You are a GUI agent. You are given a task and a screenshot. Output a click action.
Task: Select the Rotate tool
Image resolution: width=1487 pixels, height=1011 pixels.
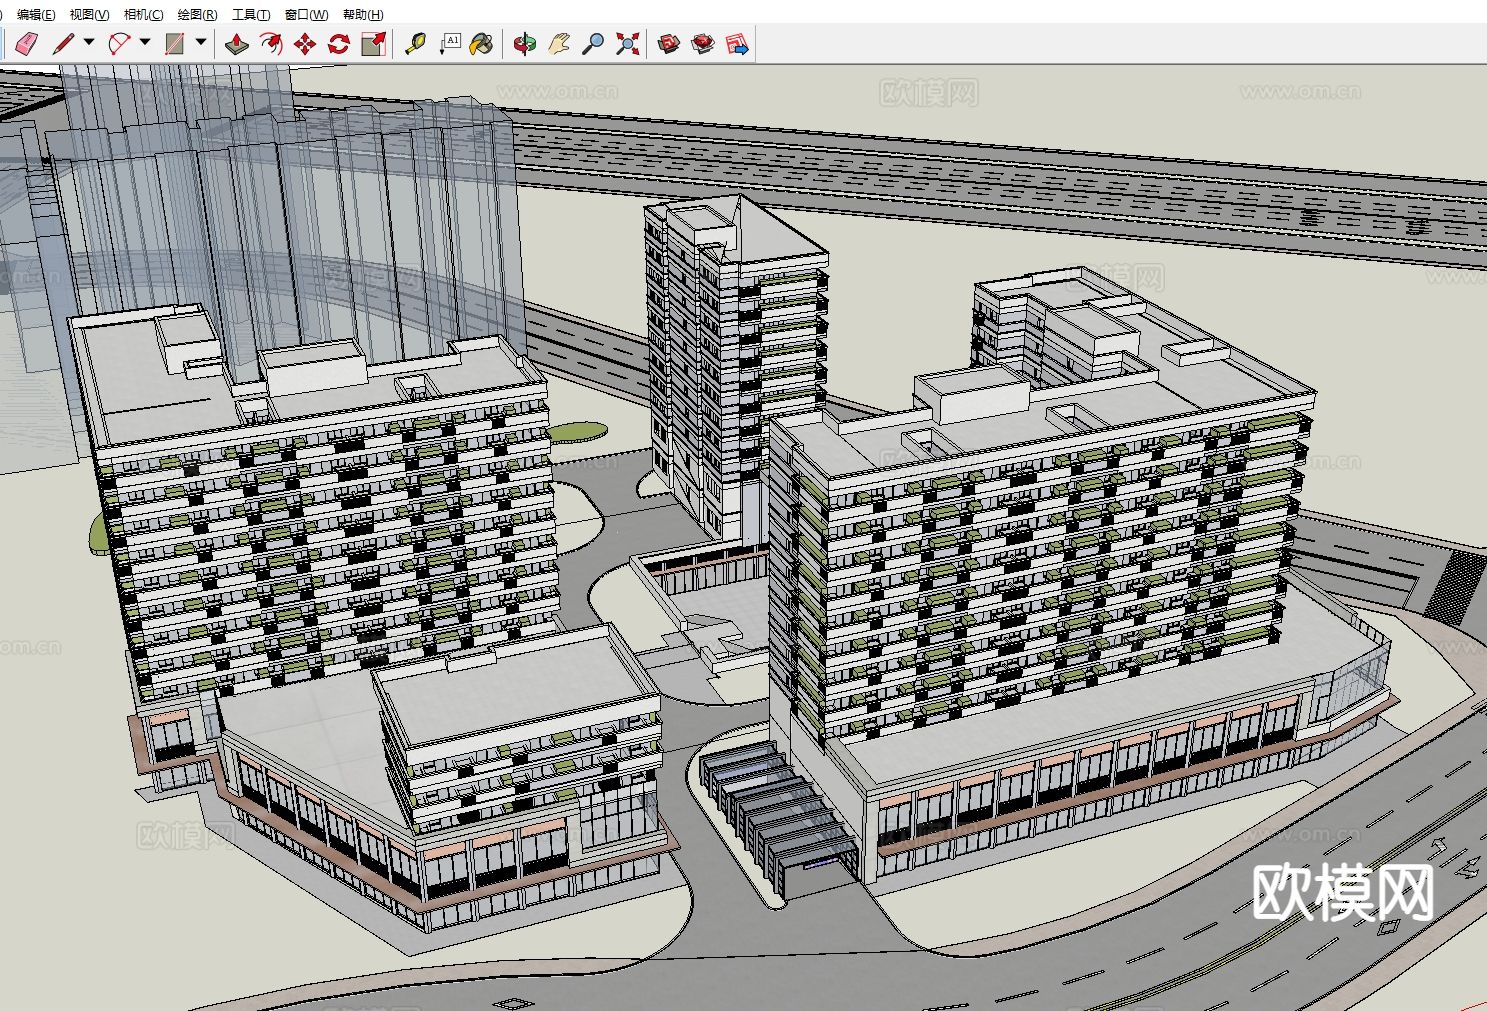click(x=339, y=44)
